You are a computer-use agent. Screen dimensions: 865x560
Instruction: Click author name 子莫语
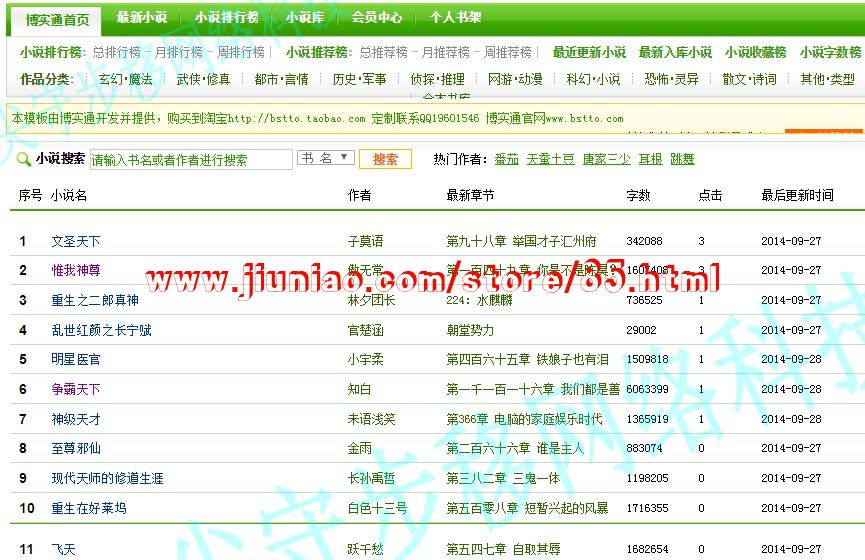pyautogui.click(x=365, y=242)
